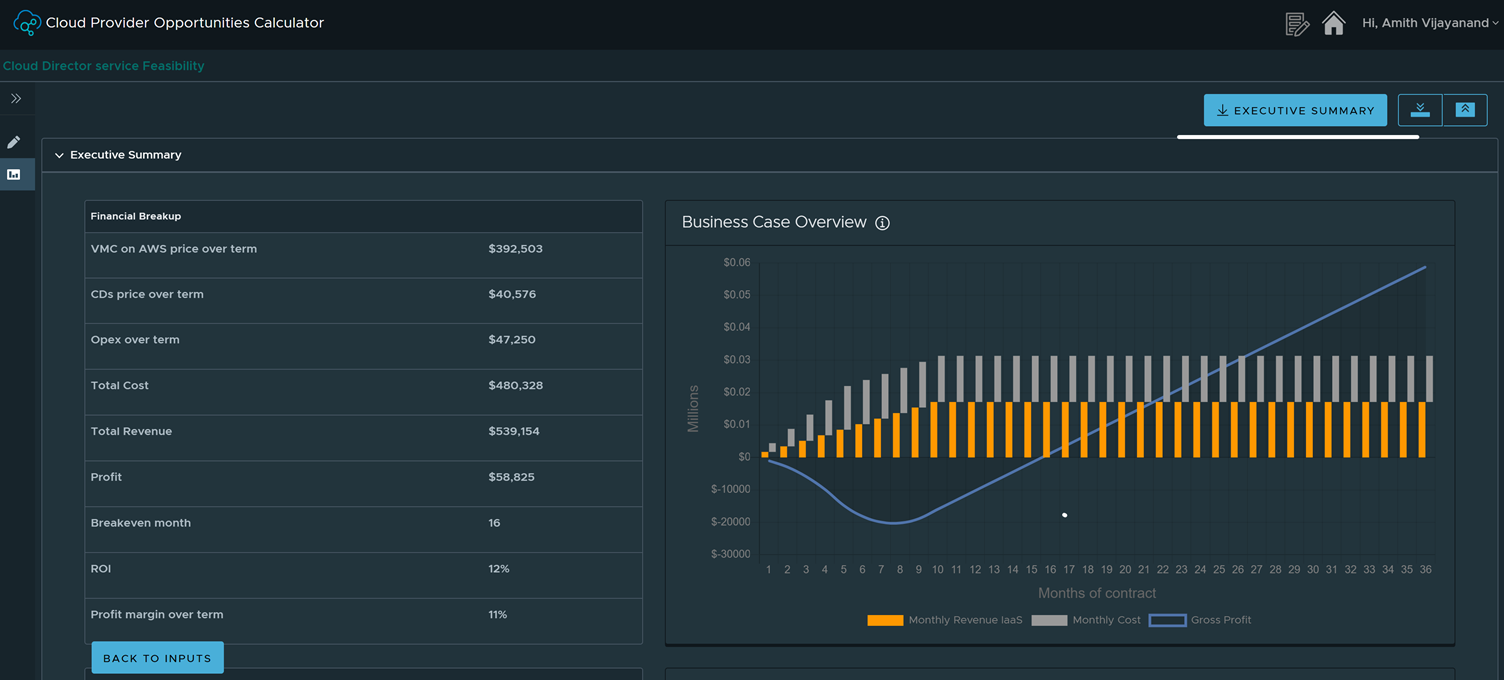This screenshot has height=680, width=1504.
Task: Toggle Monthly Revenue IaaS series in legend
Action: pos(965,620)
